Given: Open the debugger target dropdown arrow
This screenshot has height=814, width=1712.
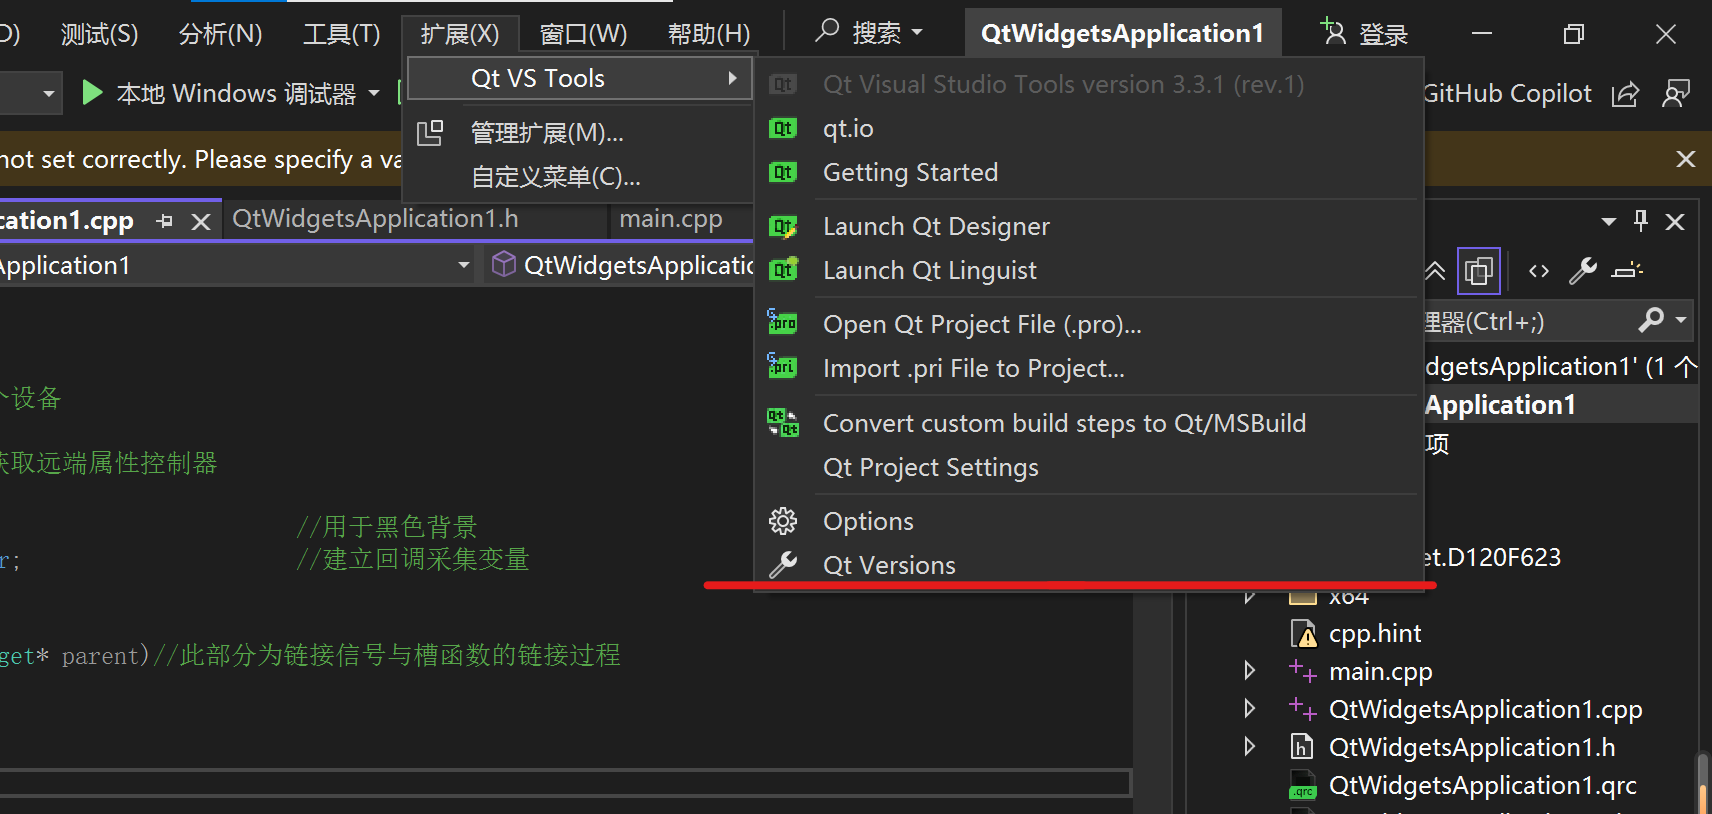Looking at the screenshot, I should (374, 94).
